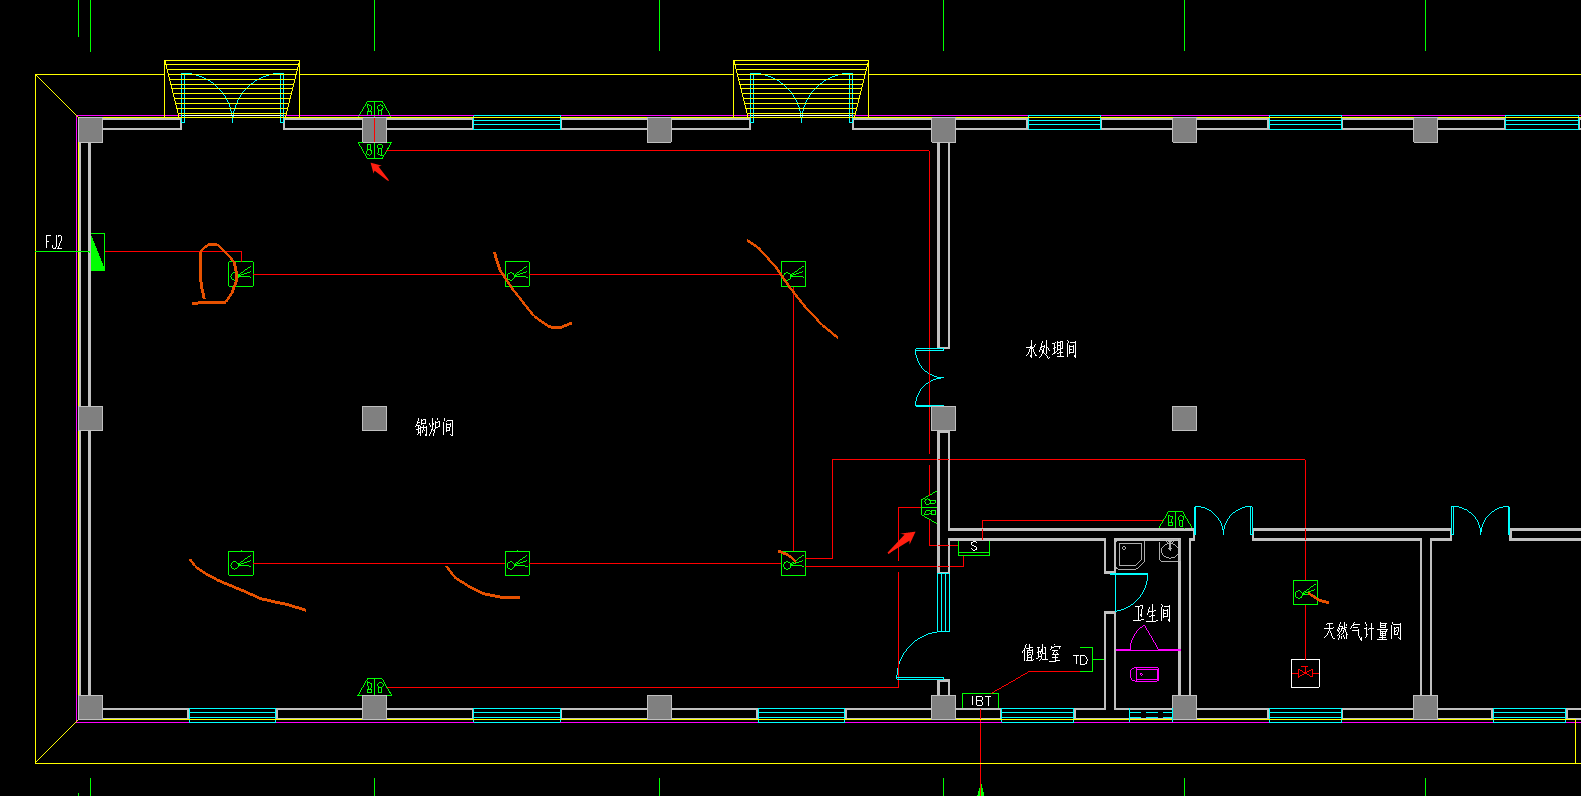Select the free-standing column in boiler room center
This screenshot has width=1581, height=796.
pyautogui.click(x=374, y=418)
